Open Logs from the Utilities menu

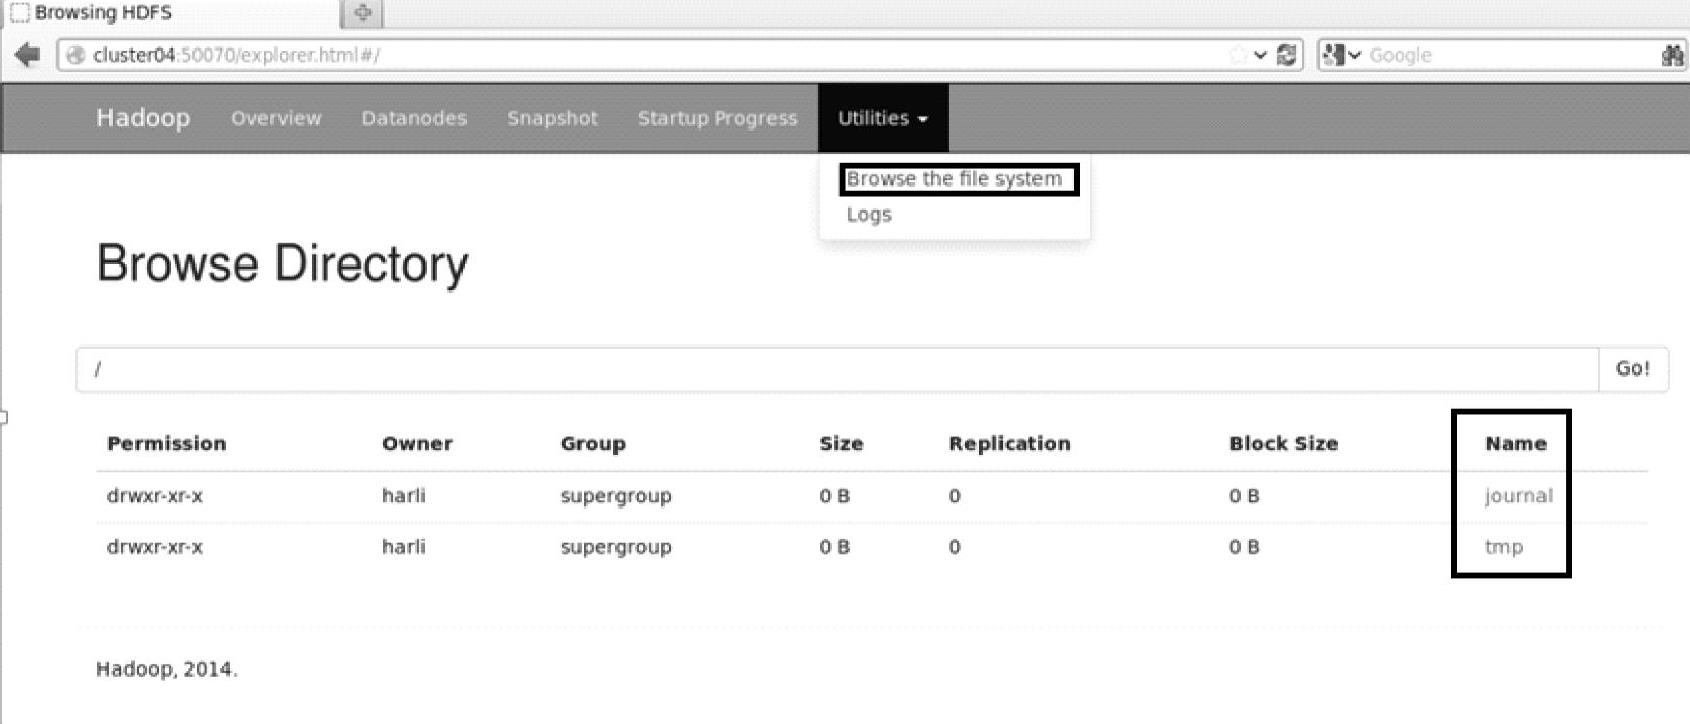pos(869,214)
